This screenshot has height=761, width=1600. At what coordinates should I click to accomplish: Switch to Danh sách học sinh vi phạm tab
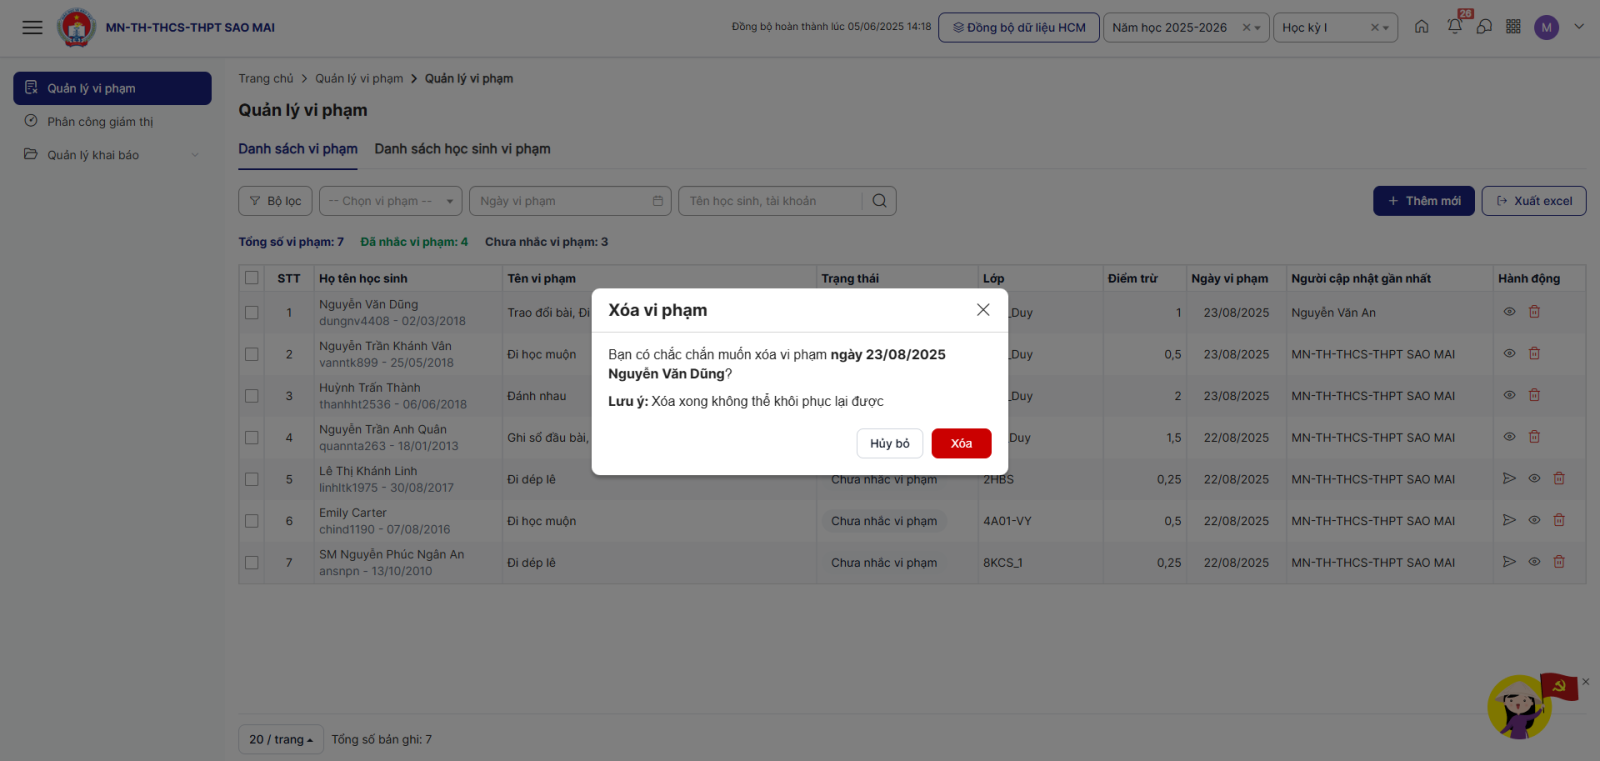(462, 149)
